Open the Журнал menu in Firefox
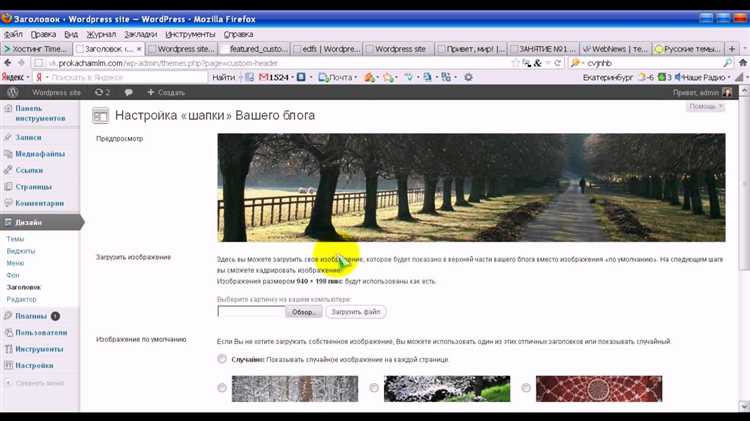Image resolution: width=750 pixels, height=421 pixels. coord(101,33)
